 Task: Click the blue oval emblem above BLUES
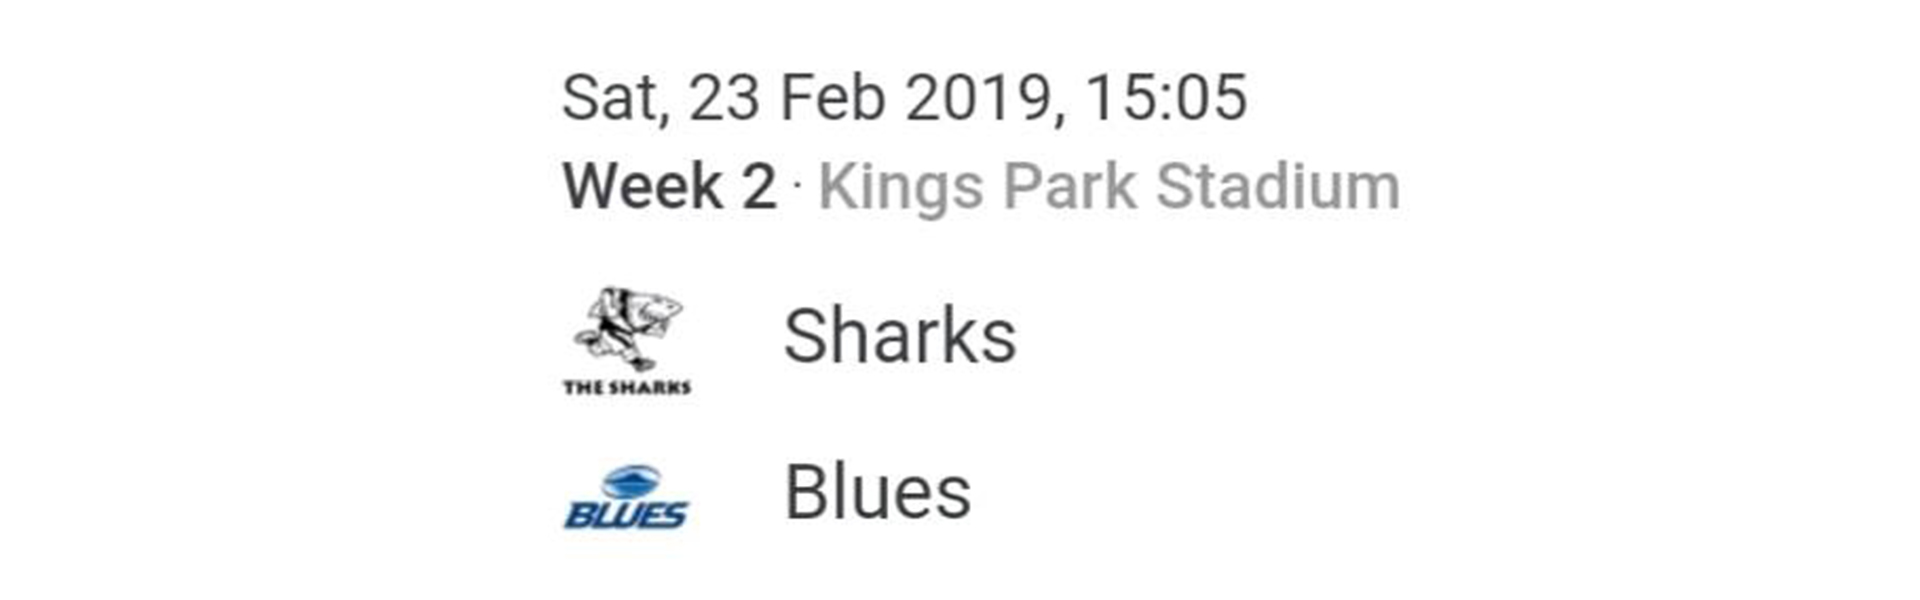tap(630, 481)
